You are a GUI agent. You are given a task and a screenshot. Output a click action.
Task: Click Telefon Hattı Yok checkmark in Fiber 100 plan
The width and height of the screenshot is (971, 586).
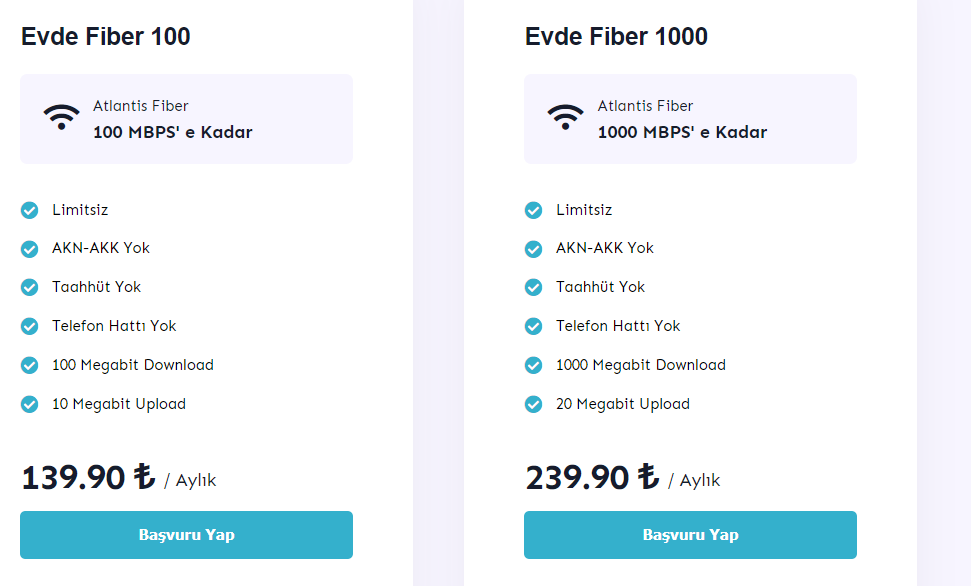tap(30, 326)
